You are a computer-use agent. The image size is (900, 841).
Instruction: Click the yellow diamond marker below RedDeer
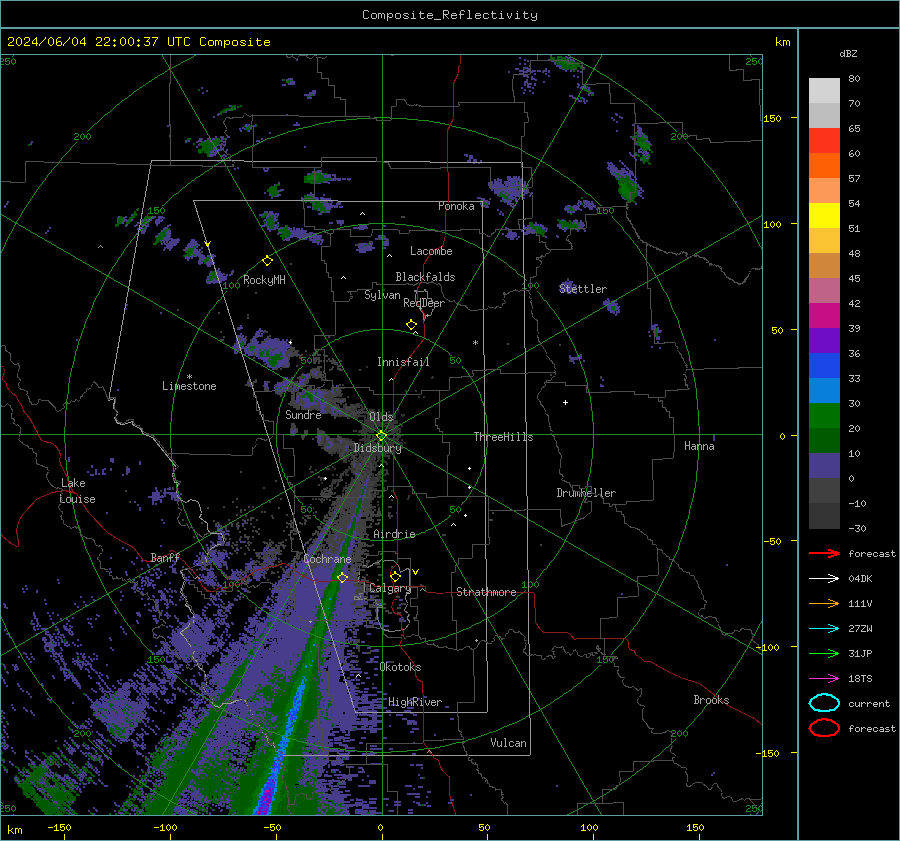pos(412,325)
